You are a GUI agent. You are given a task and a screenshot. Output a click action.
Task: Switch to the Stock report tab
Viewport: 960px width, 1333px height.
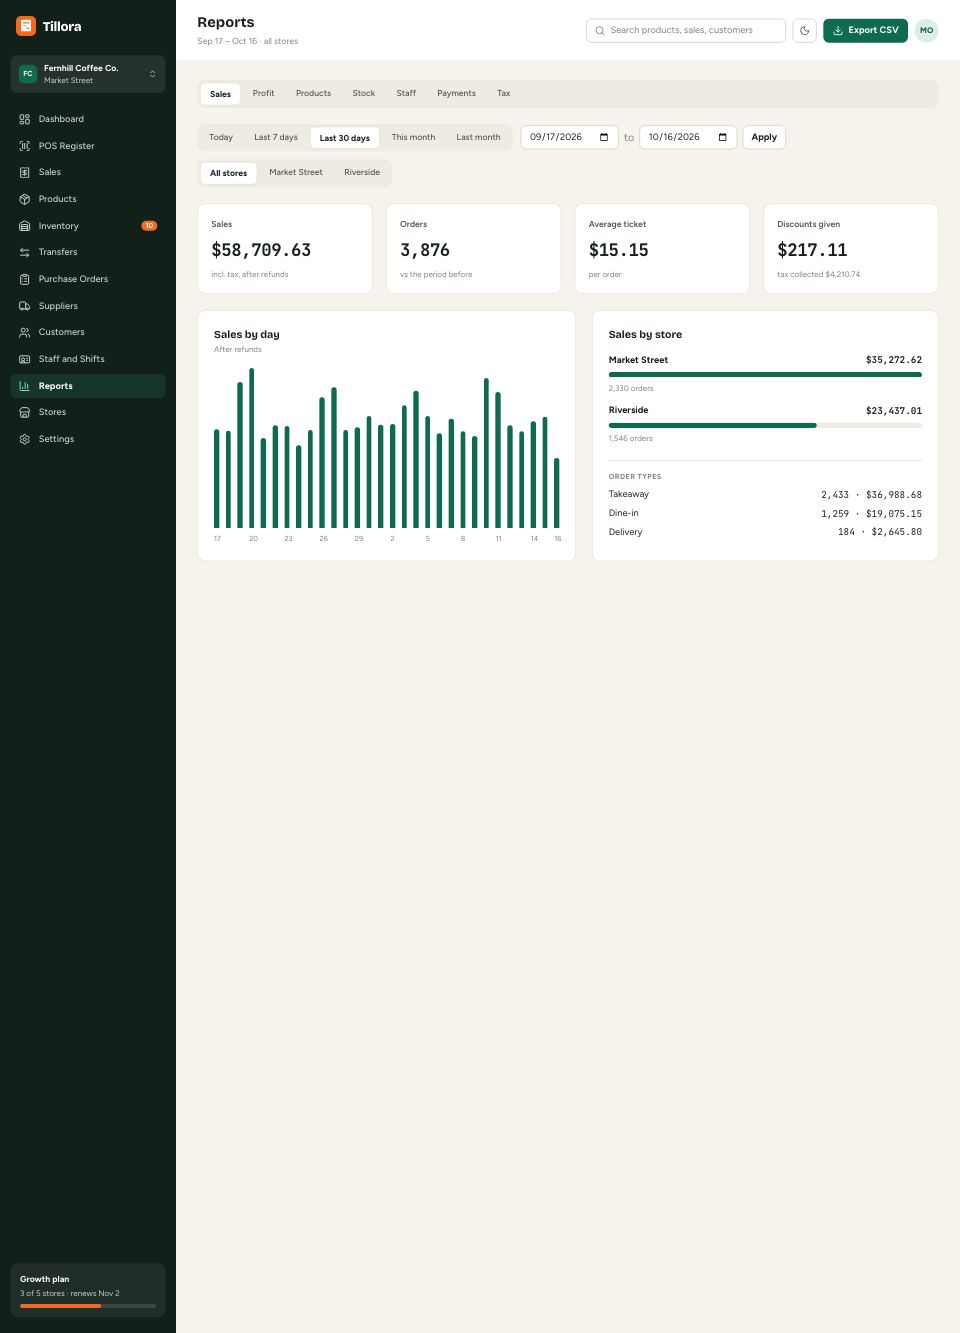[x=364, y=93]
